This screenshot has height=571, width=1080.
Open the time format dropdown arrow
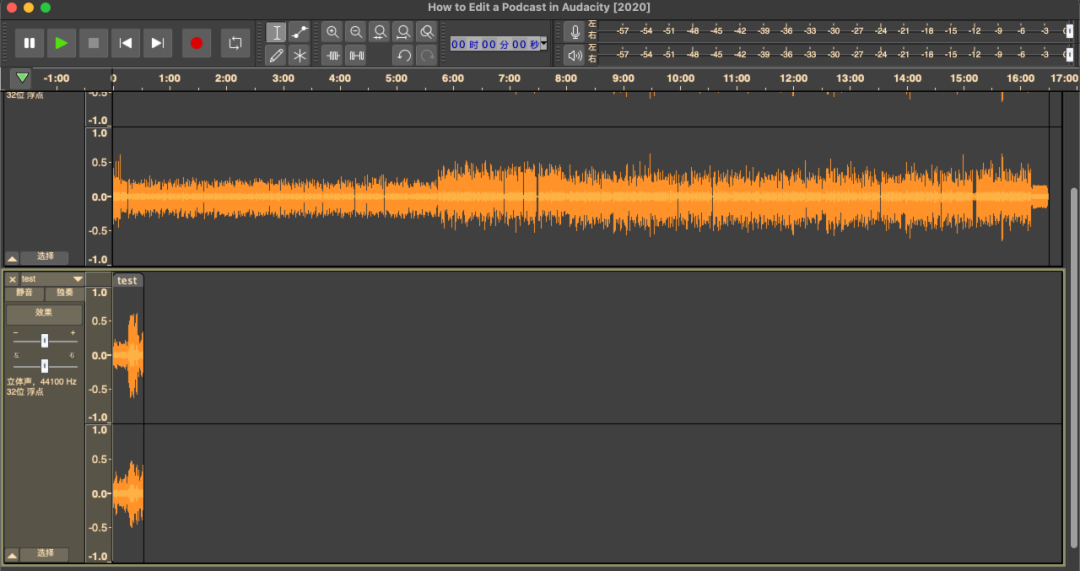544,43
